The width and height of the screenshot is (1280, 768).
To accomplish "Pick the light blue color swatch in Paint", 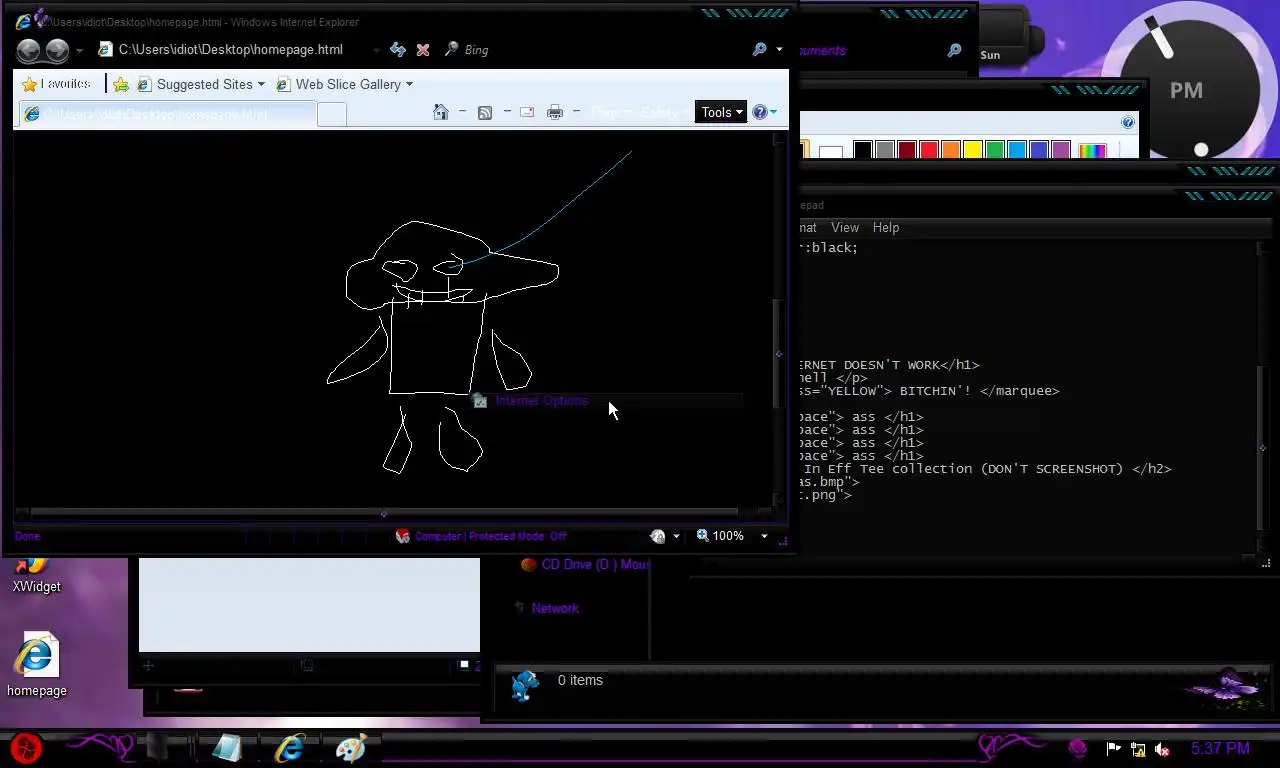I will [x=1017, y=151].
